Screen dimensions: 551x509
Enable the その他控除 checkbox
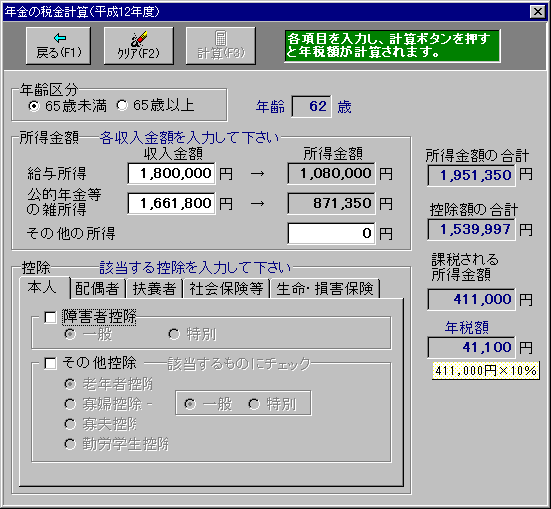click(x=50, y=363)
